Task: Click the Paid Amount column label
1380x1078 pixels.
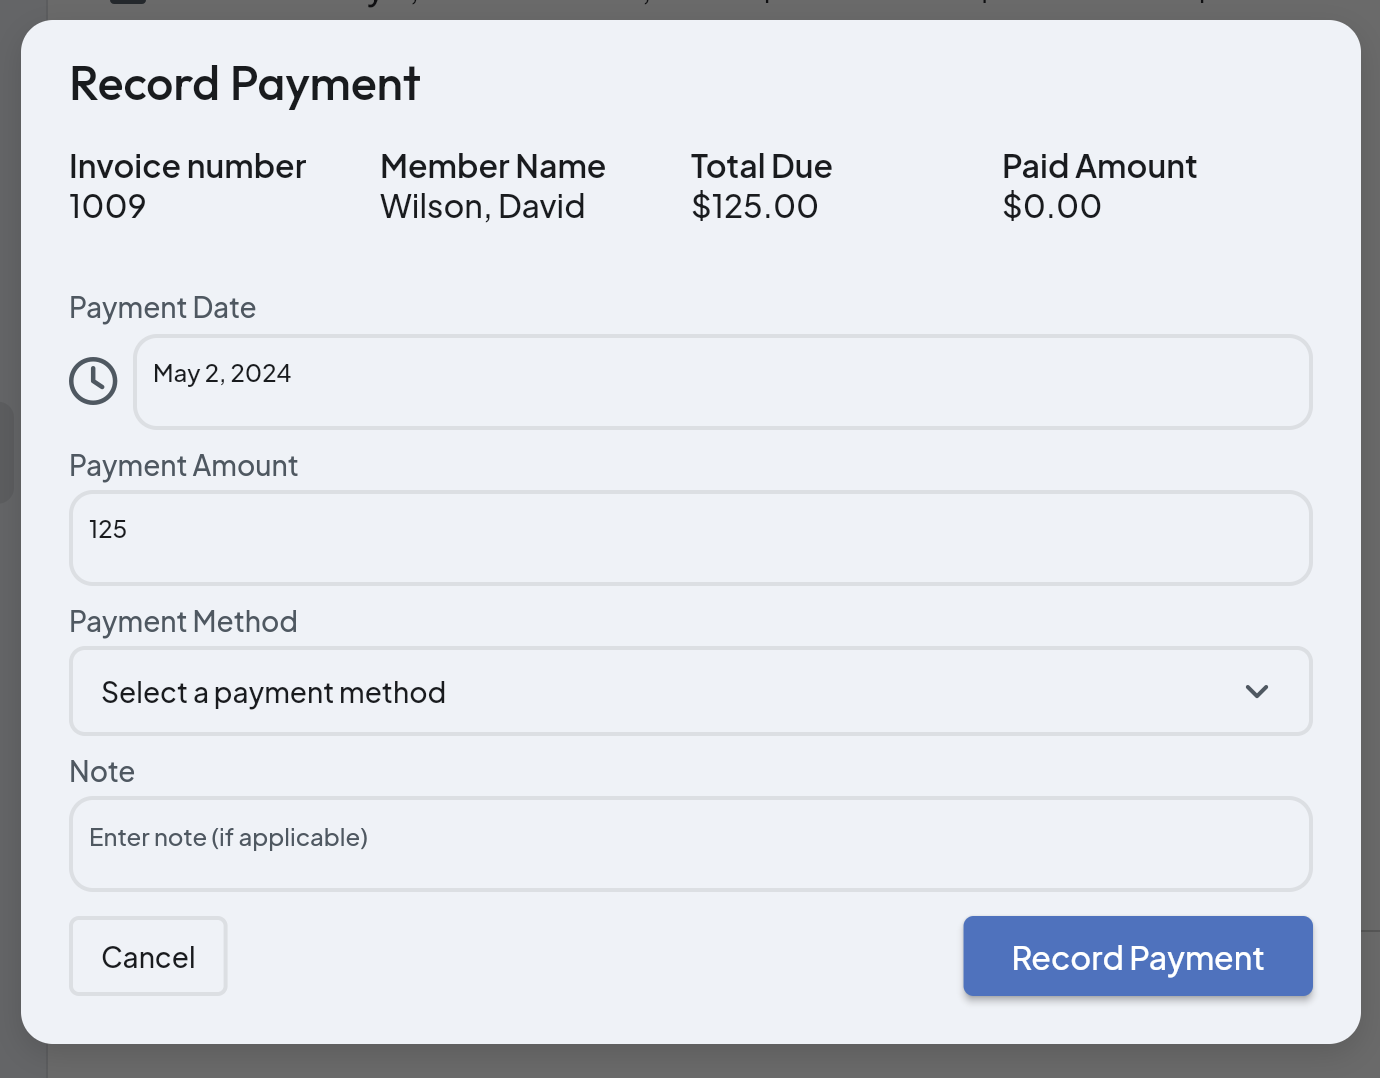Action: tap(1099, 166)
